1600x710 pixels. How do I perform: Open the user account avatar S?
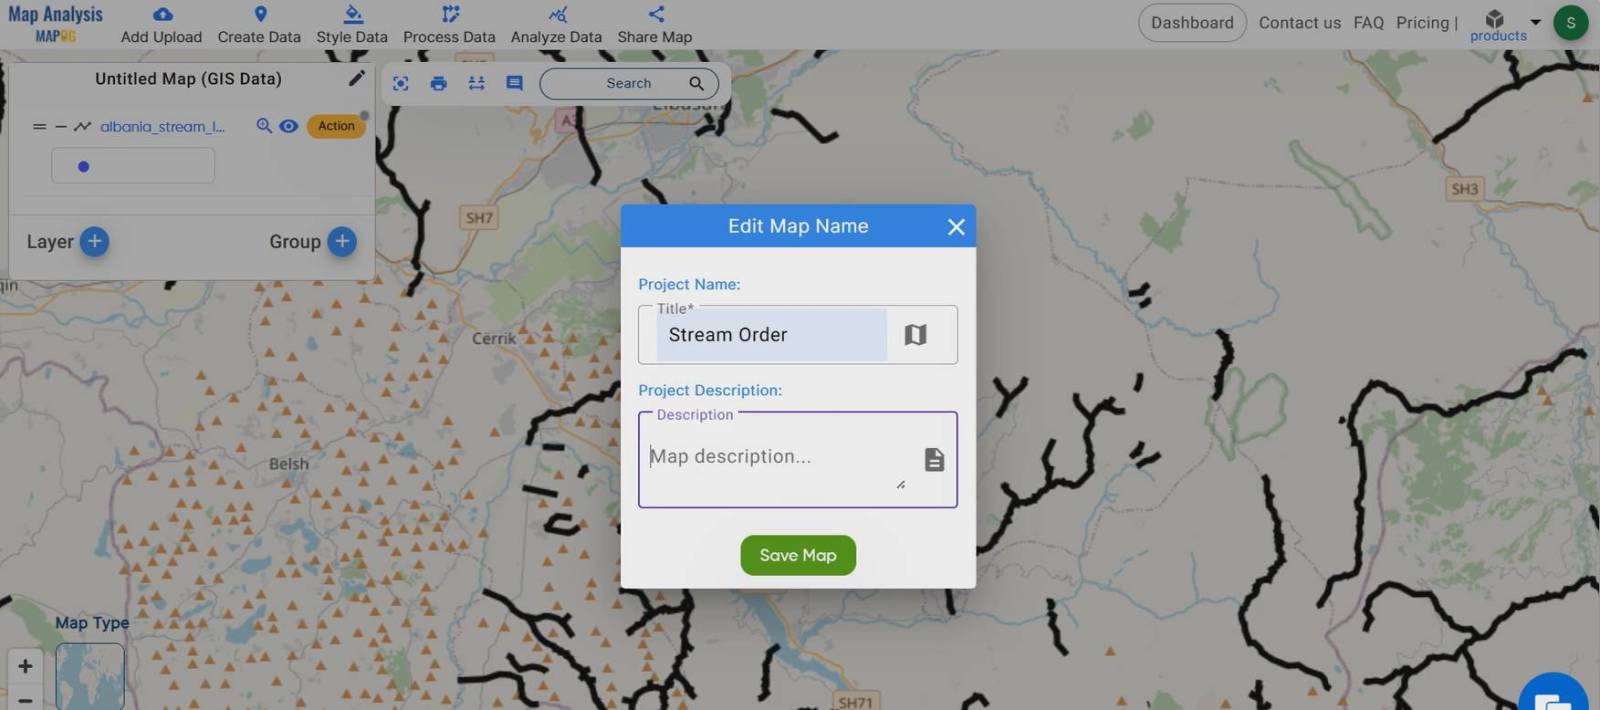[1570, 22]
